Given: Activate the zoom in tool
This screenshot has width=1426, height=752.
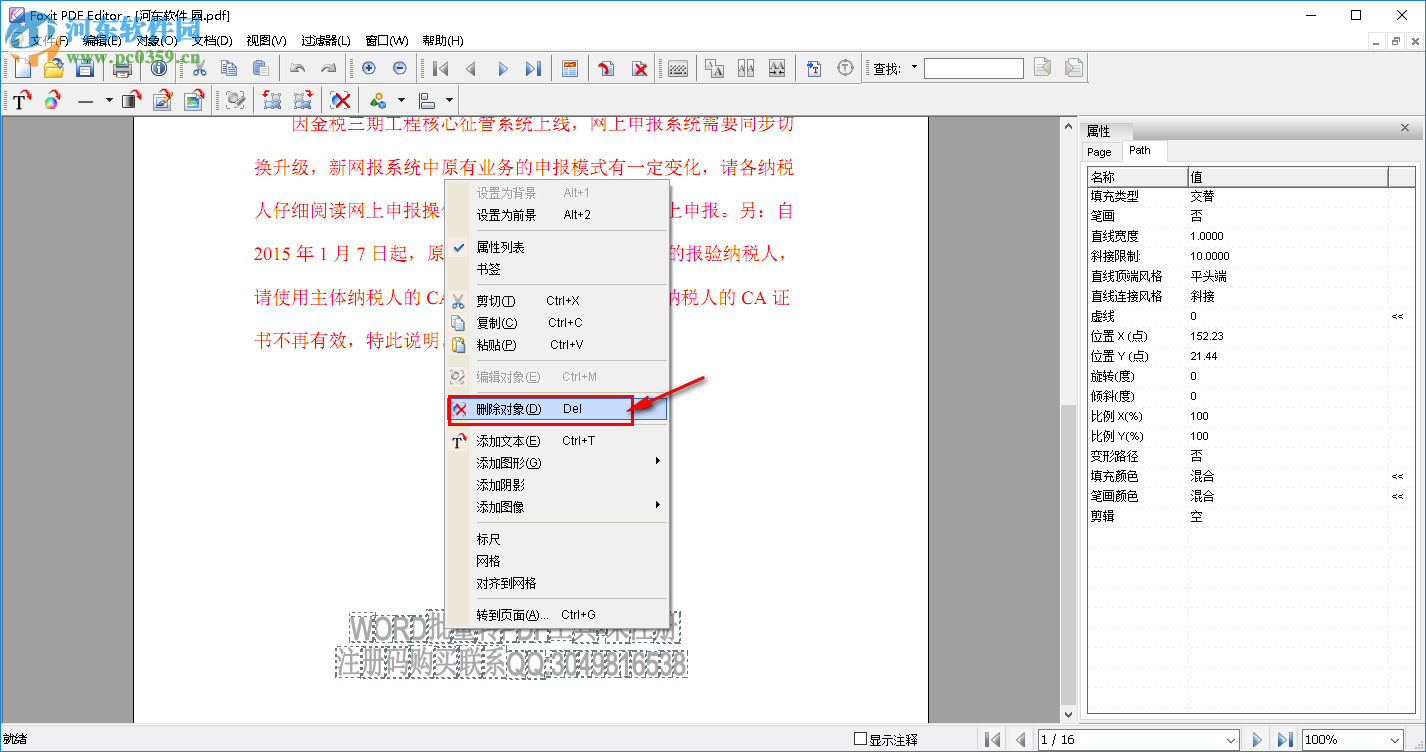Looking at the screenshot, I should coord(368,68).
